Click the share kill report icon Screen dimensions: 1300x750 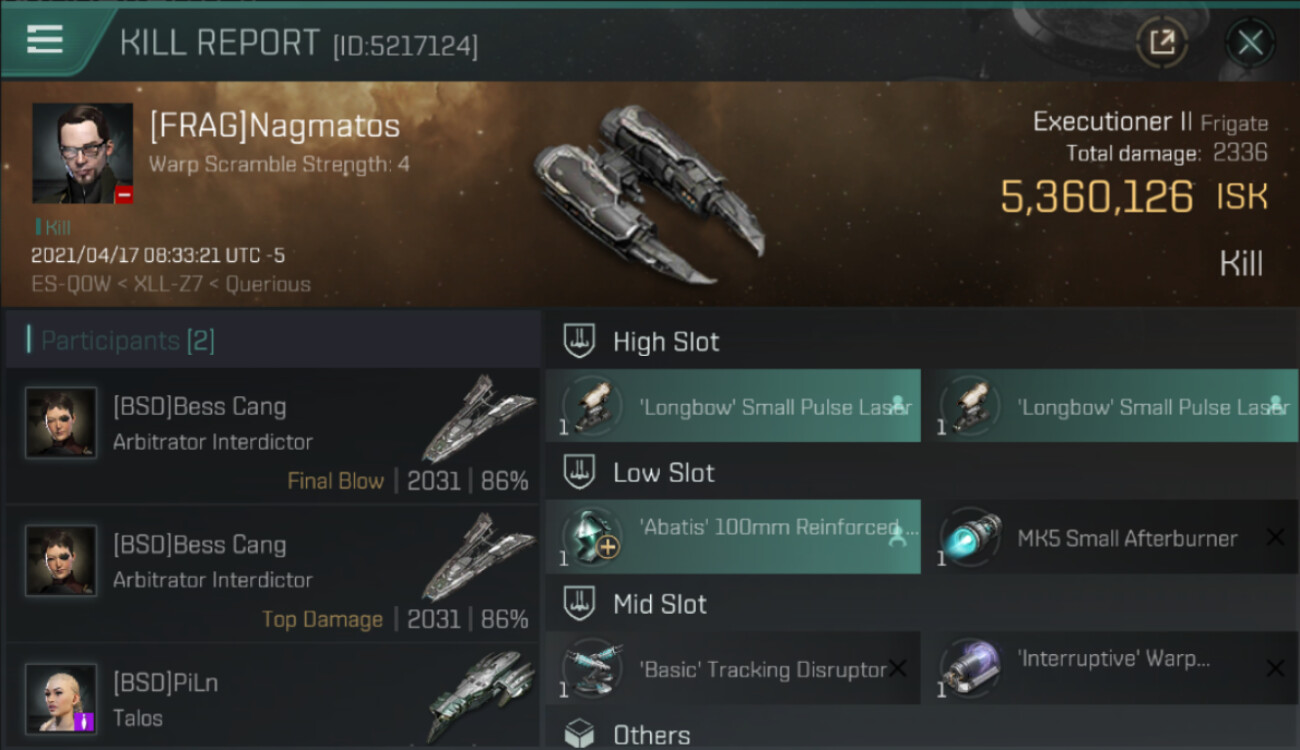tap(1162, 42)
